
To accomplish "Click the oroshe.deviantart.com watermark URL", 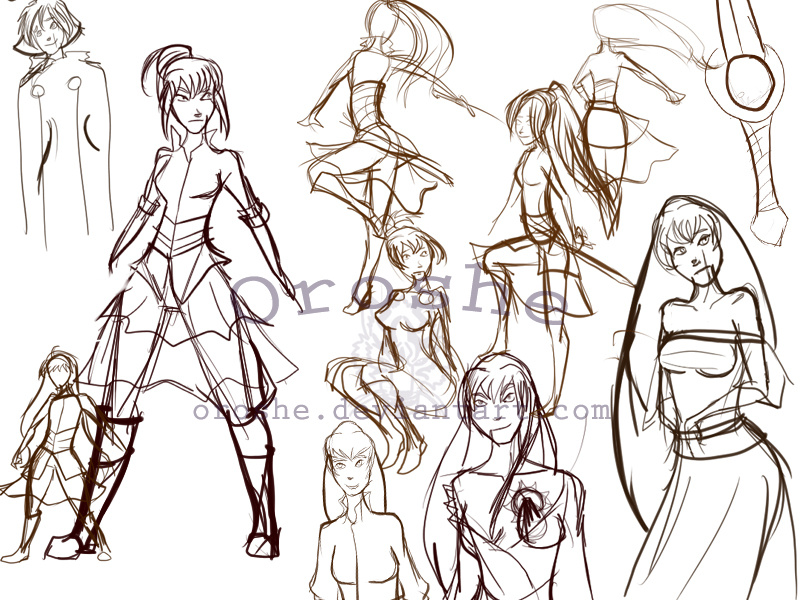I will pyautogui.click(x=401, y=411).
